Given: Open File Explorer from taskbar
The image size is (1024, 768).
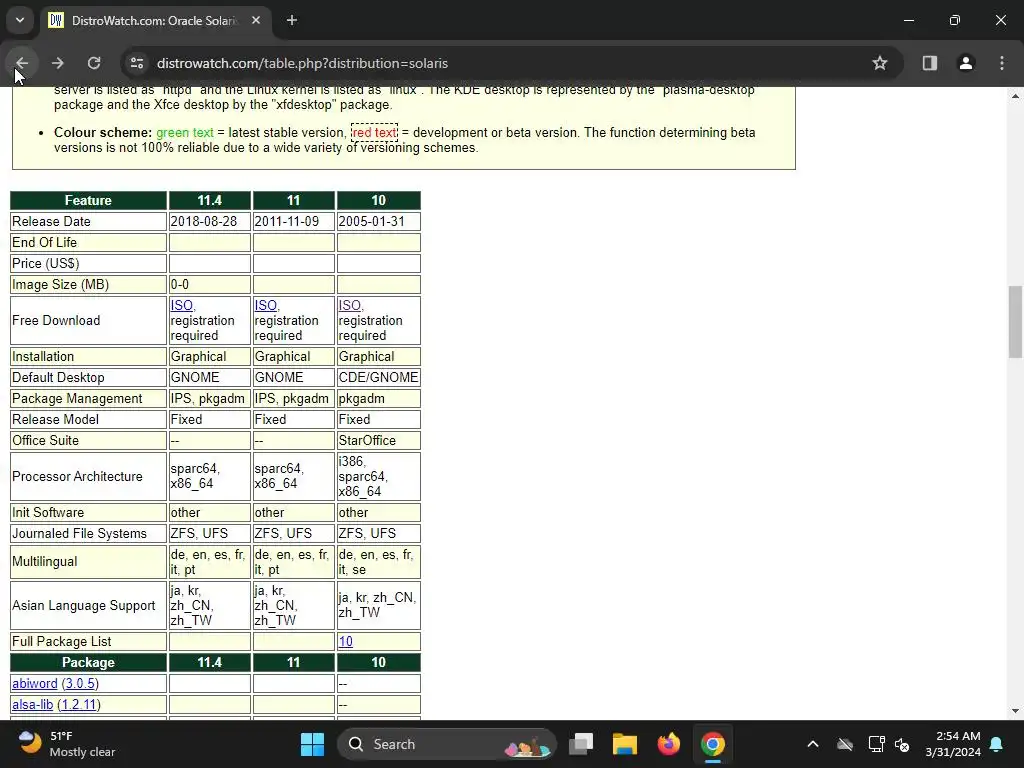Looking at the screenshot, I should pos(624,744).
